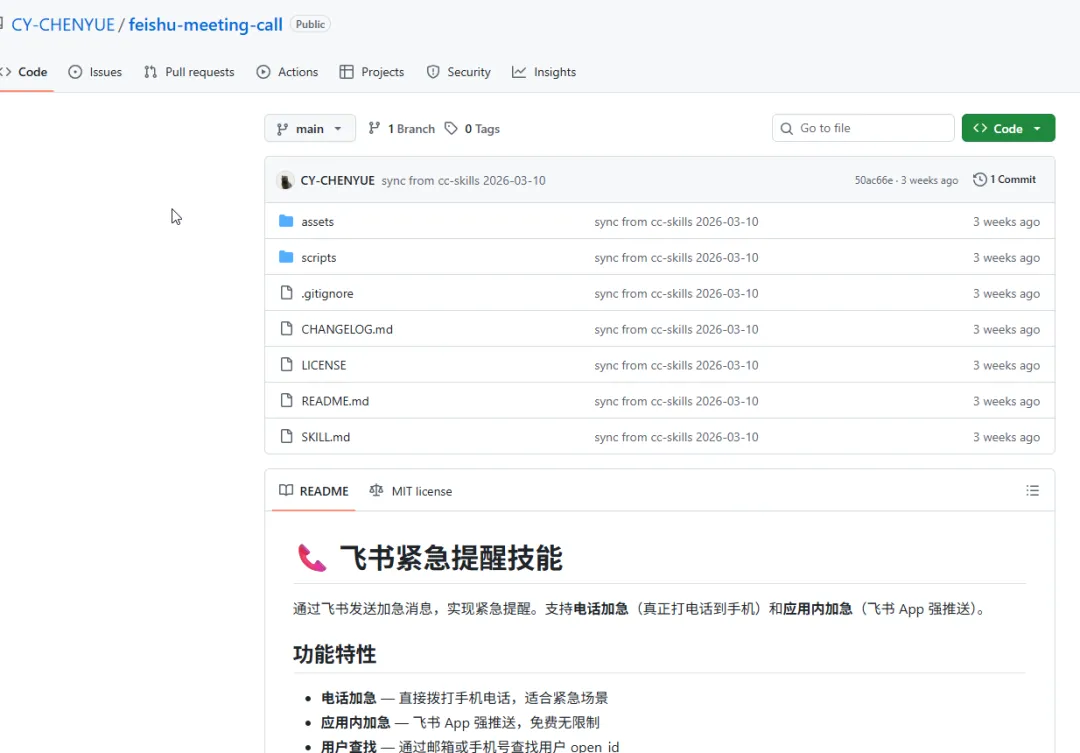Click the Security shield icon
The image size is (1080, 753).
point(433,72)
